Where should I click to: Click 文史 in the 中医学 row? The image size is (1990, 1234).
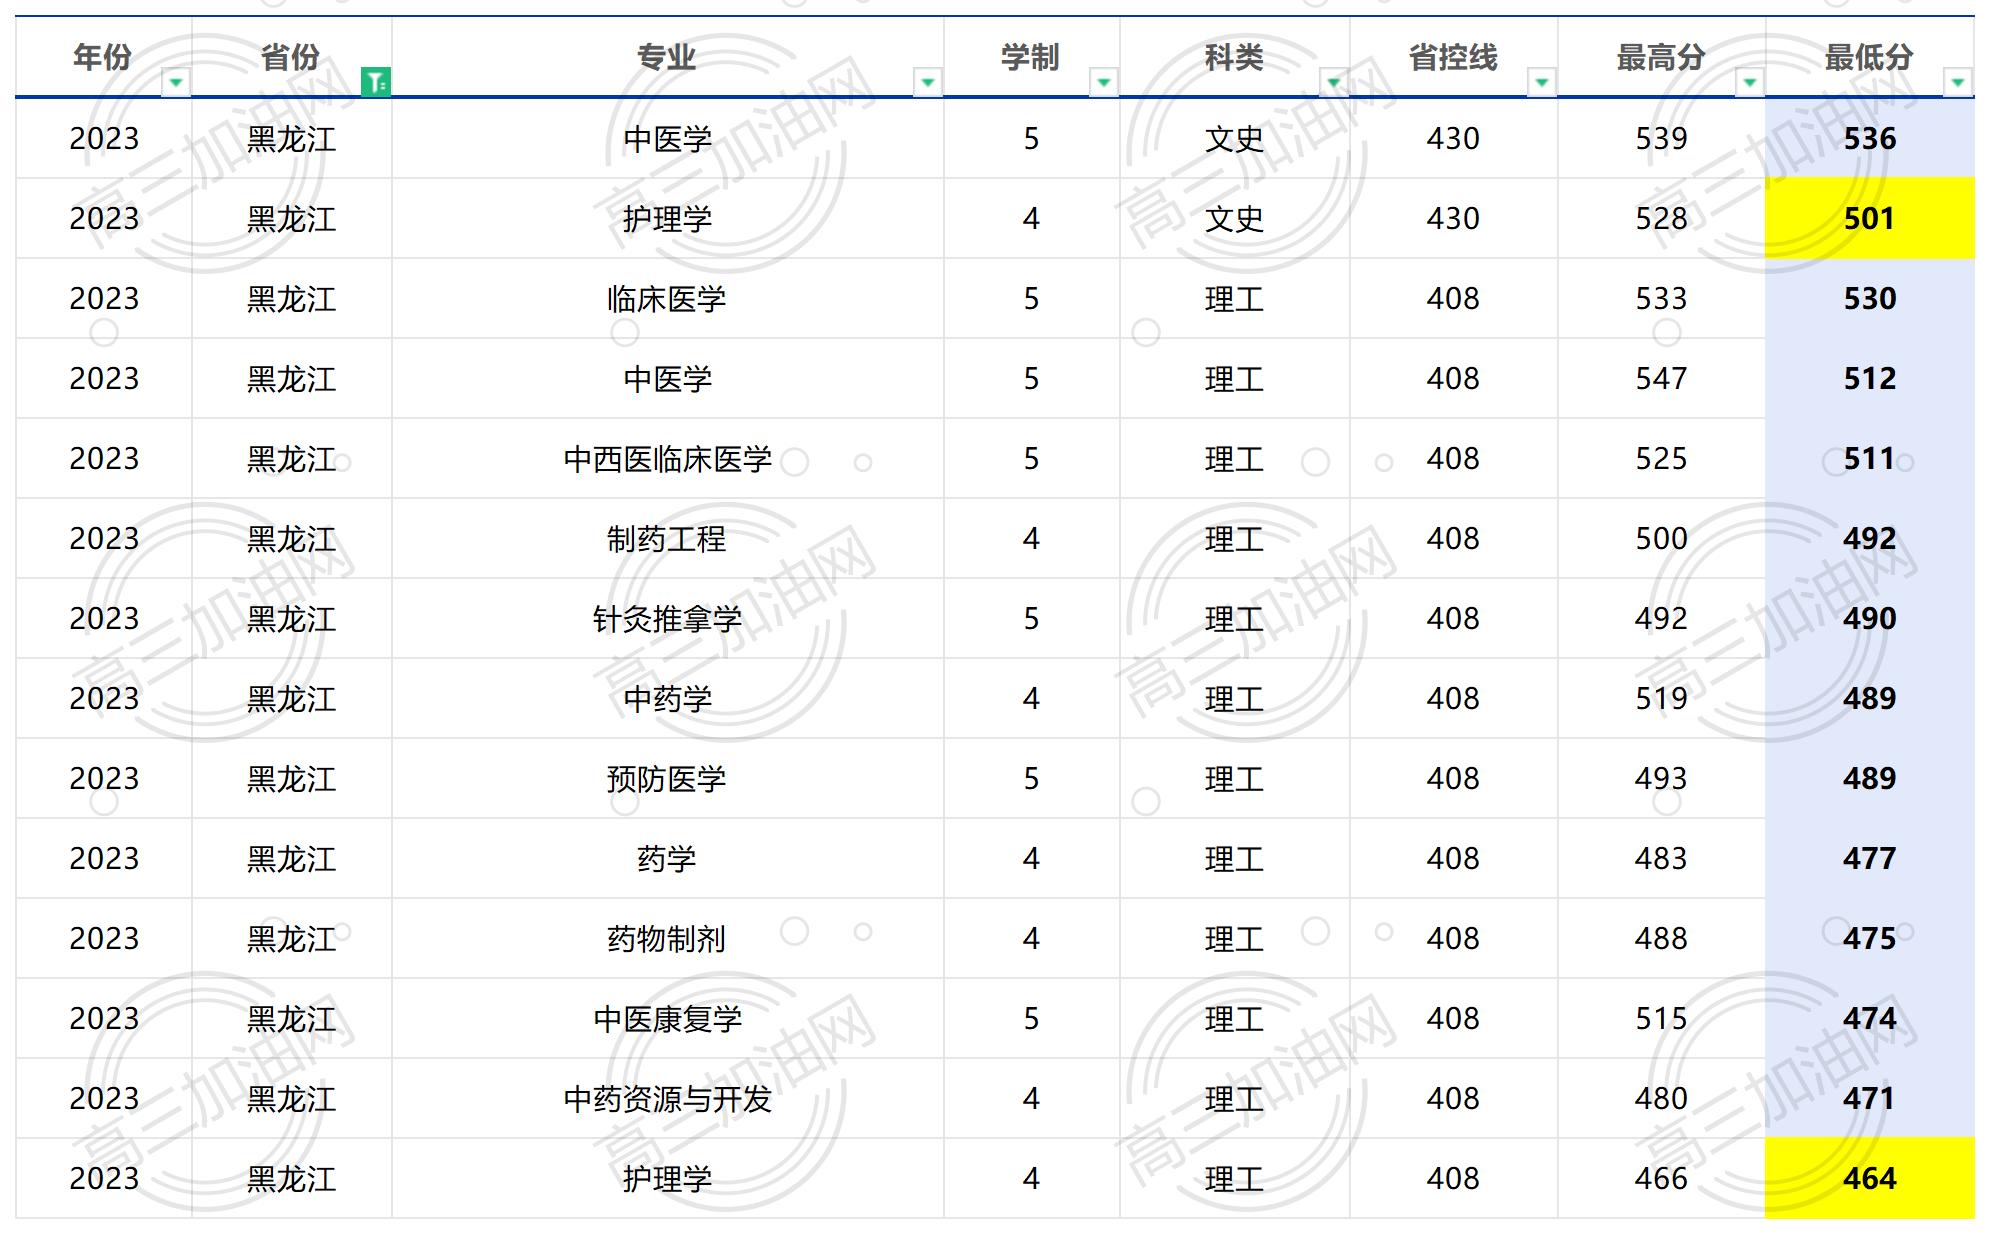1235,138
